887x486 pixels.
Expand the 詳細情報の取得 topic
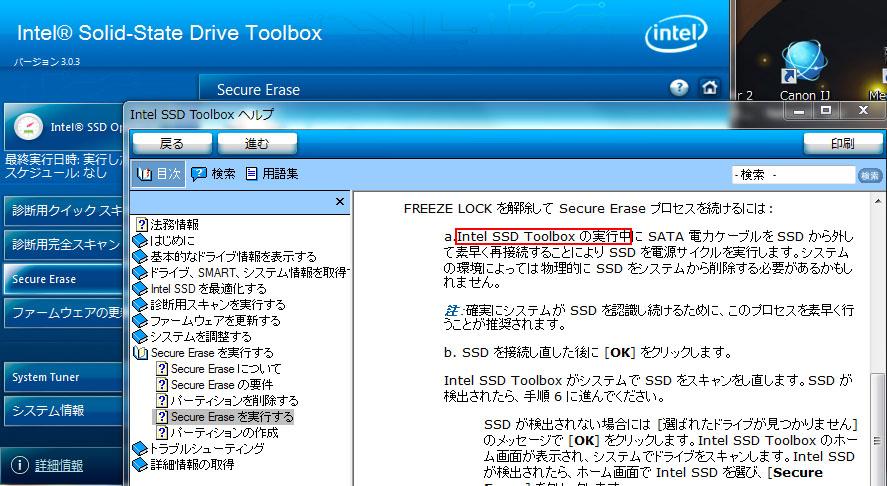192,465
